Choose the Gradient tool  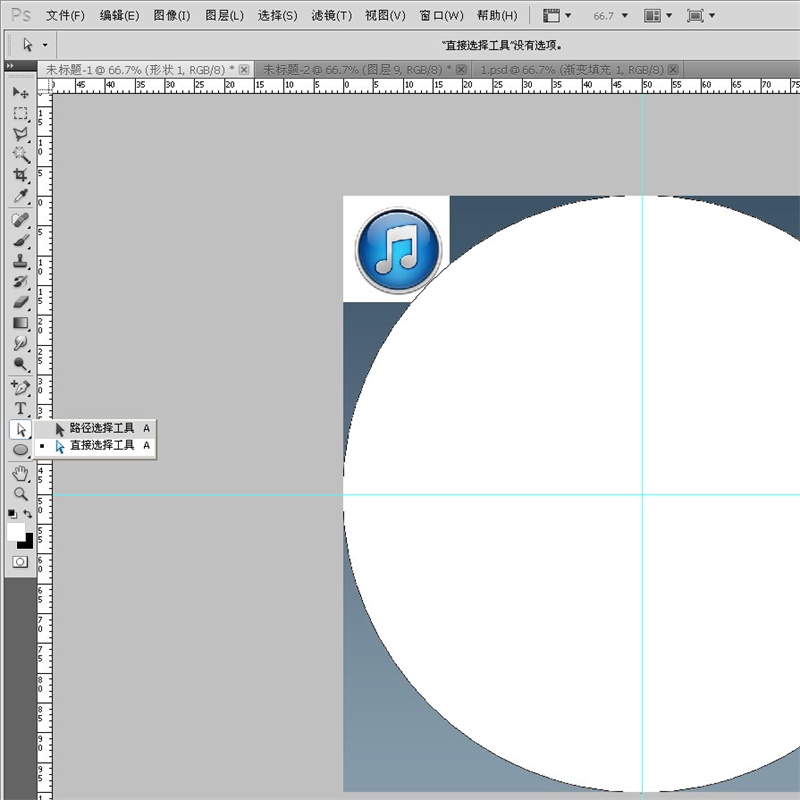(x=20, y=323)
